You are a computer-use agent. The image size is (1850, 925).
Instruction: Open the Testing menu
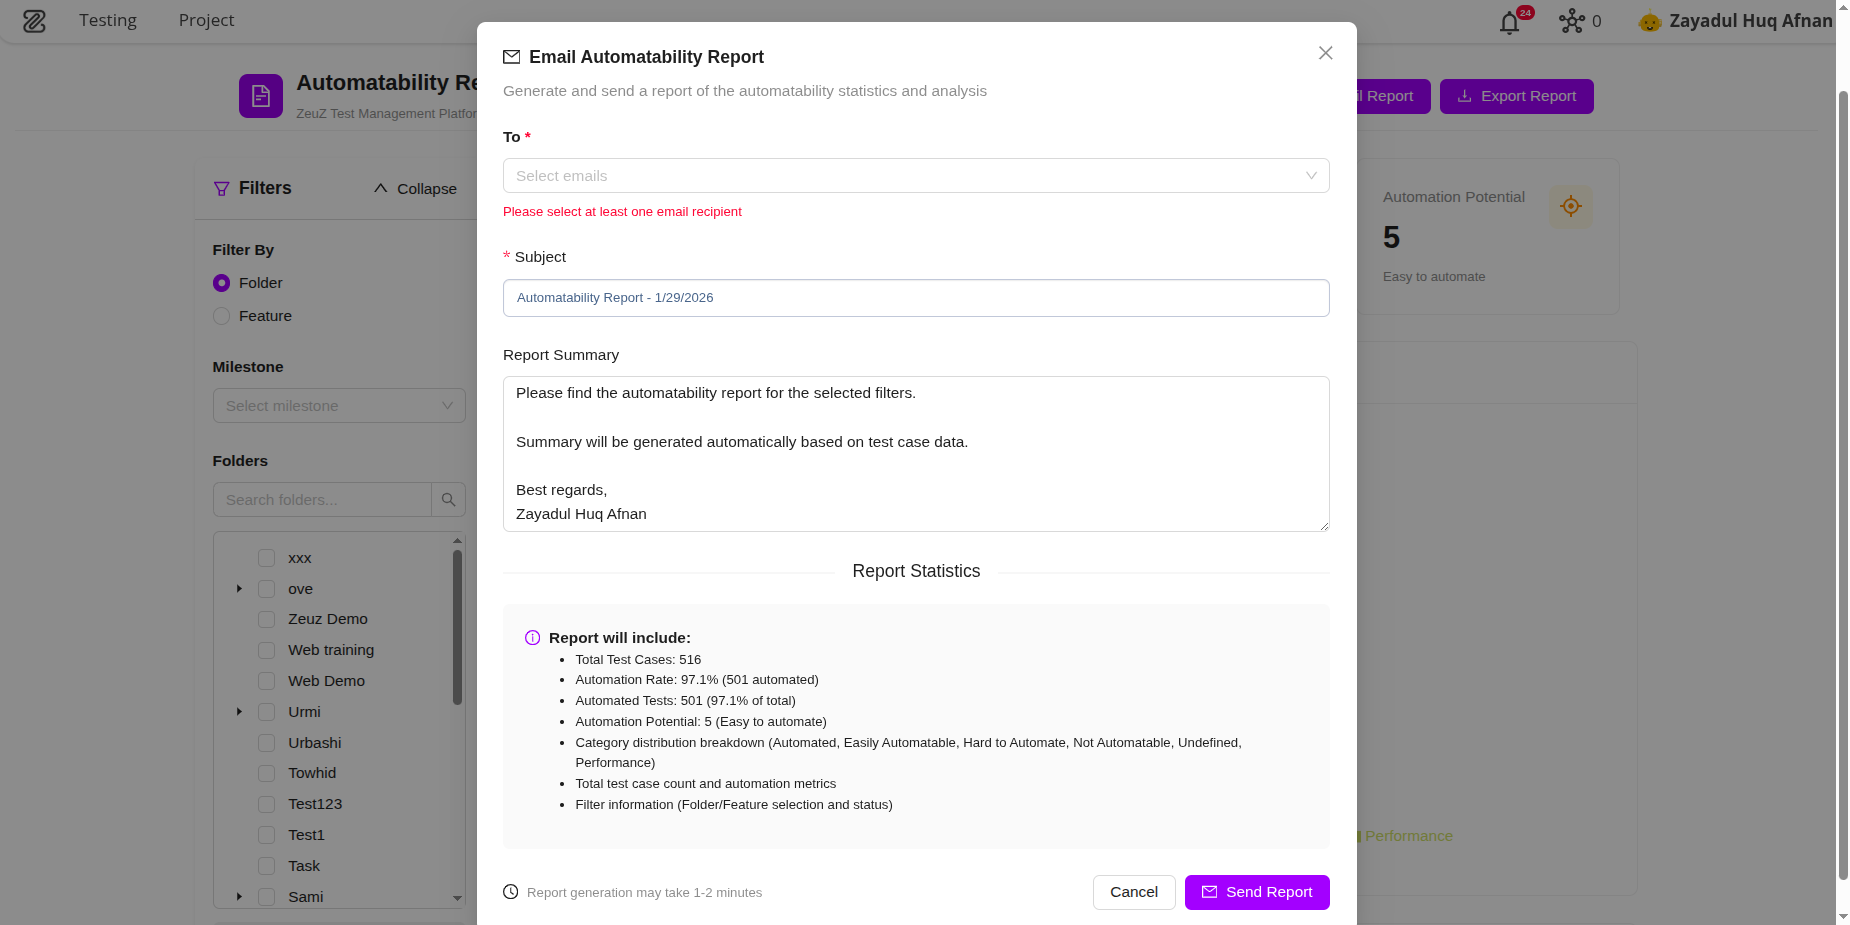(108, 20)
